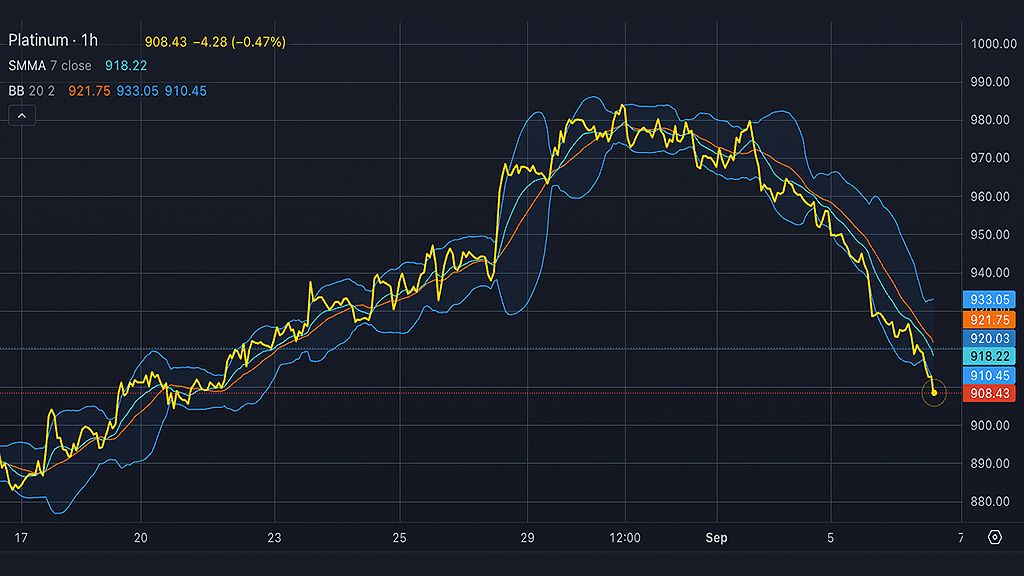Click the BB upper value 933.05 in legend

(x=137, y=91)
